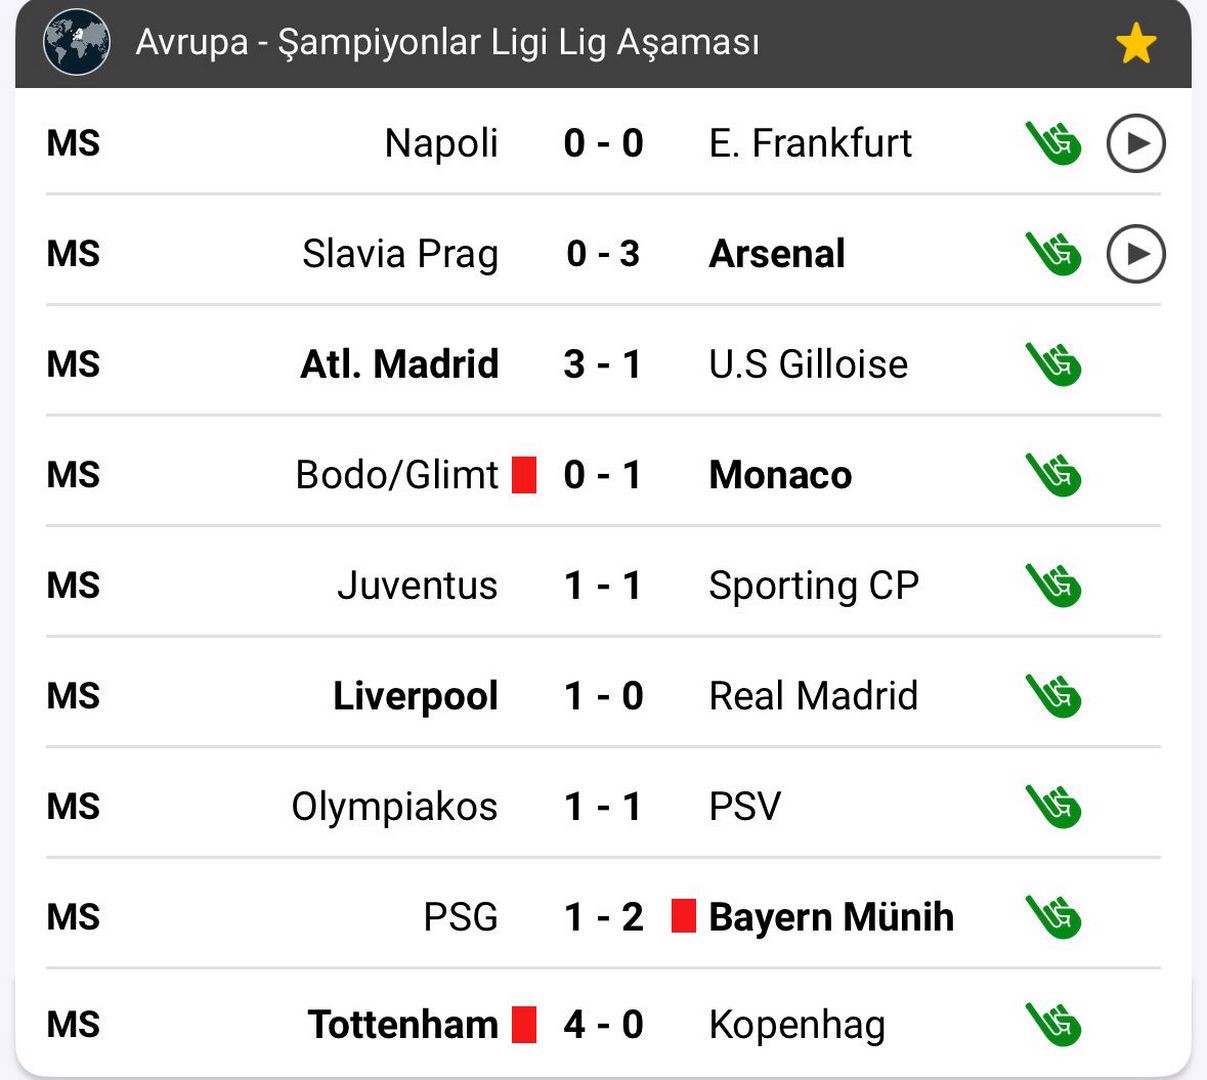This screenshot has height=1080, width=1207.
Task: Open Liverpool 1 - 0 Real Madrid score
Action: click(603, 696)
